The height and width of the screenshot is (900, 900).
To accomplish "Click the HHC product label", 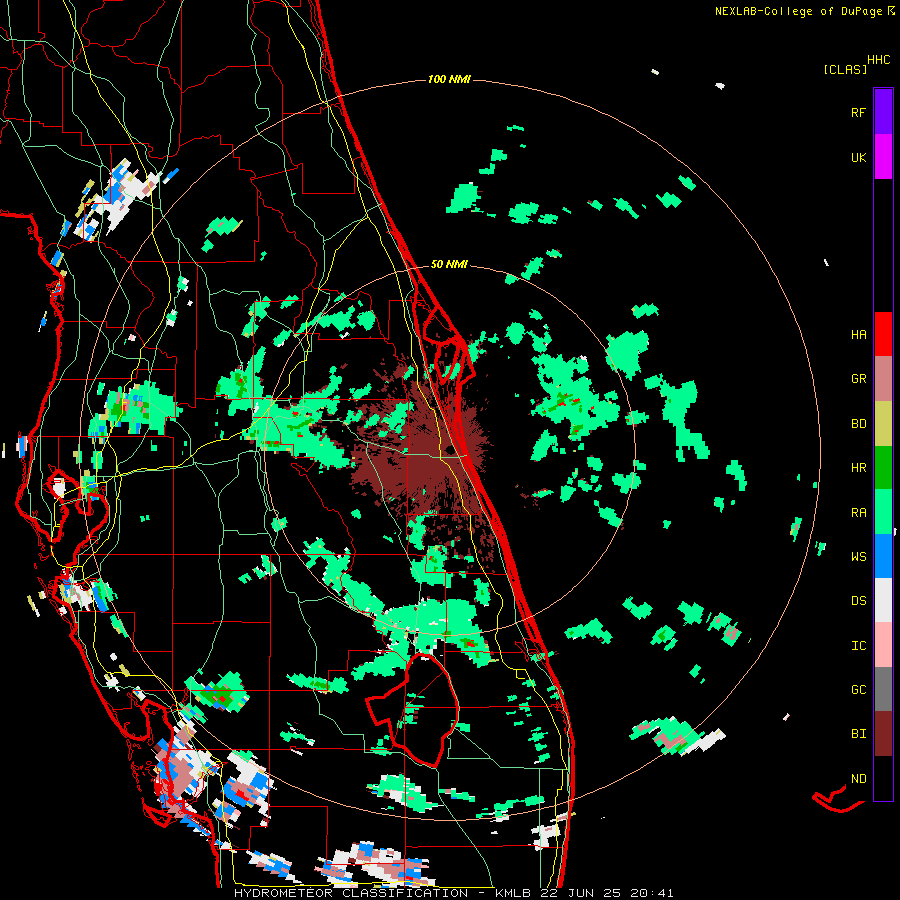I will [x=879, y=60].
